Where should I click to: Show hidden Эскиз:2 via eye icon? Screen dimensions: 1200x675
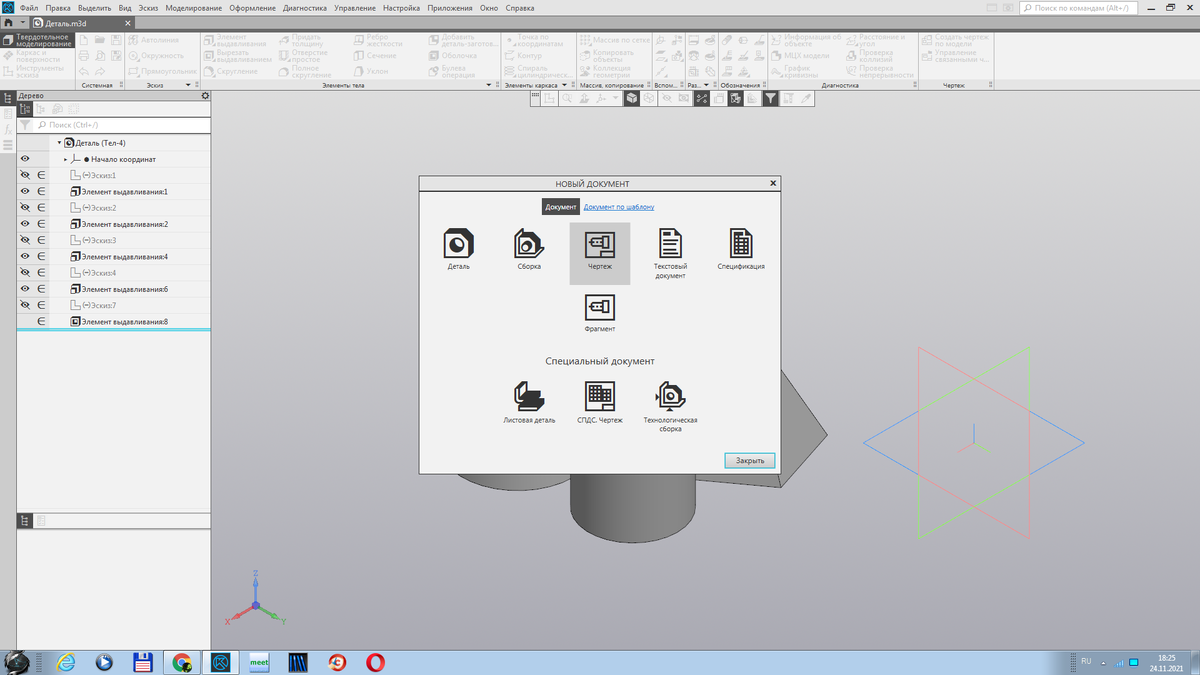coord(25,207)
